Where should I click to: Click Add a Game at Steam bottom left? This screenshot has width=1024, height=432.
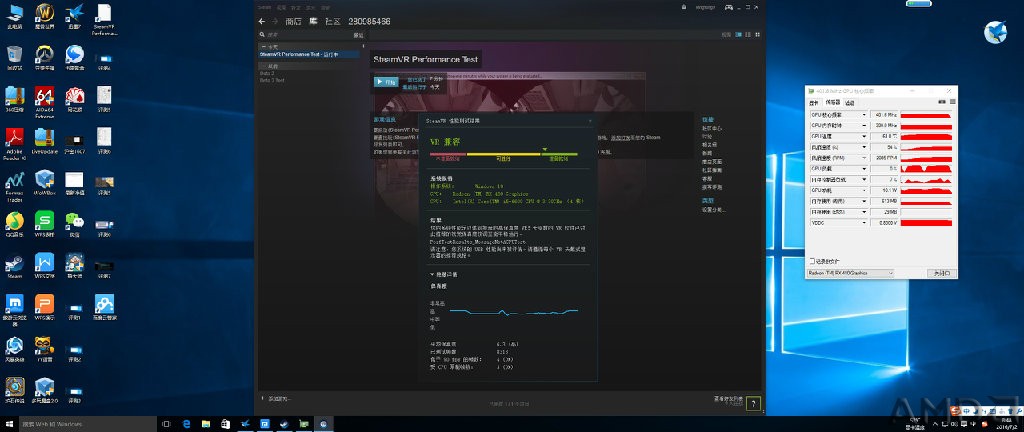click(x=276, y=399)
